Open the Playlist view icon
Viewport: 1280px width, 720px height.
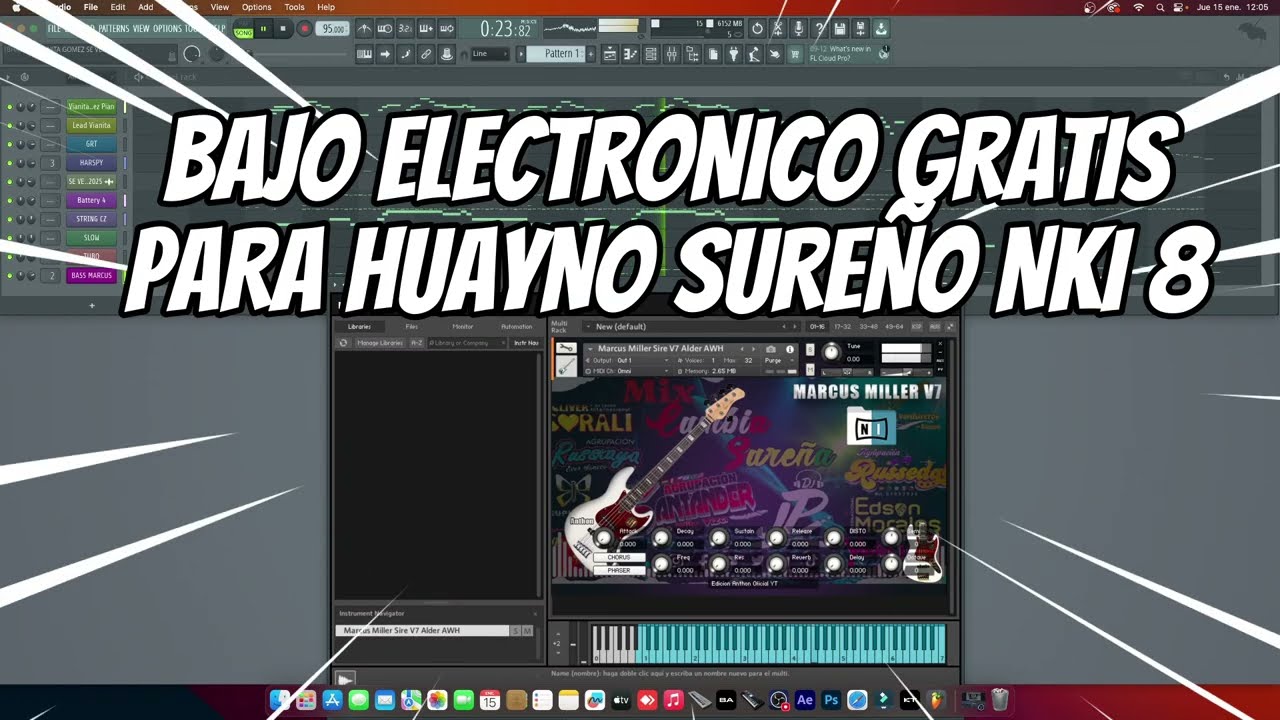click(x=609, y=54)
